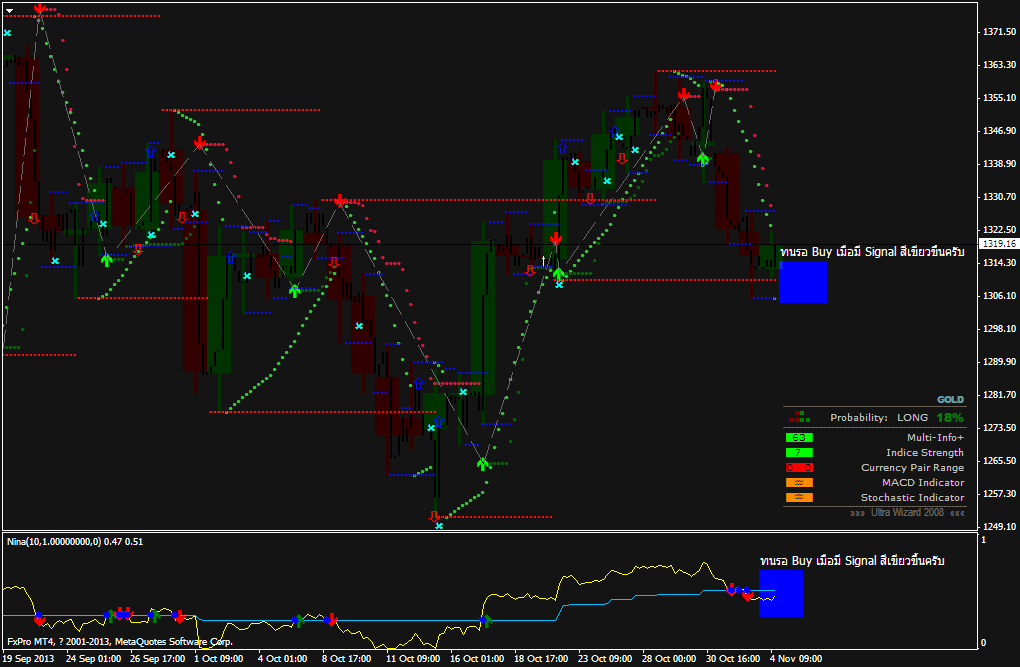1020x667 pixels.
Task: Click the first red down arrow in the Nina window
Action: click(x=40, y=620)
